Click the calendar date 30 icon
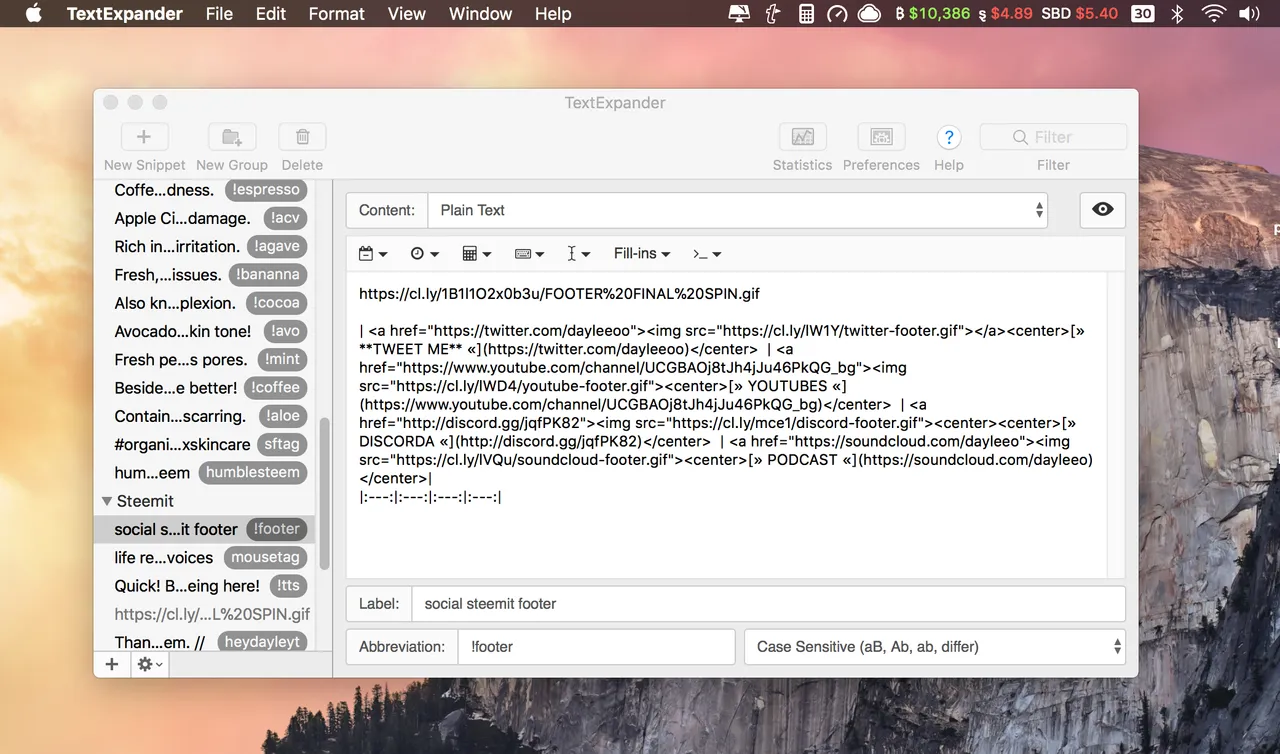Image resolution: width=1280 pixels, height=754 pixels. coord(1143,14)
